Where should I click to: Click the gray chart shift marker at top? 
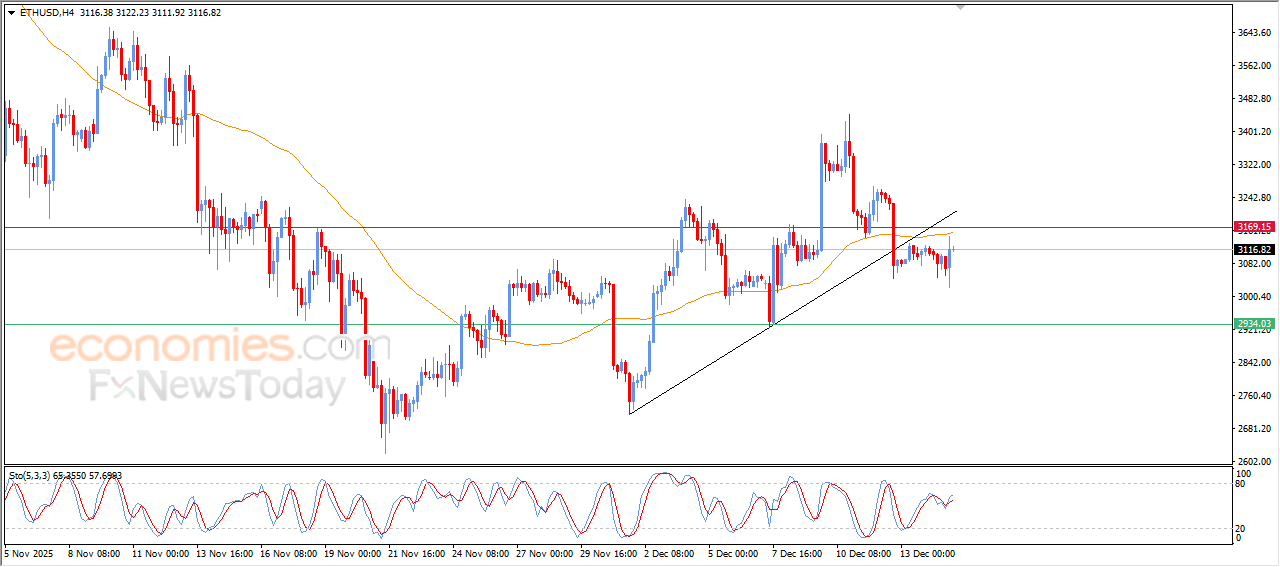961,7
